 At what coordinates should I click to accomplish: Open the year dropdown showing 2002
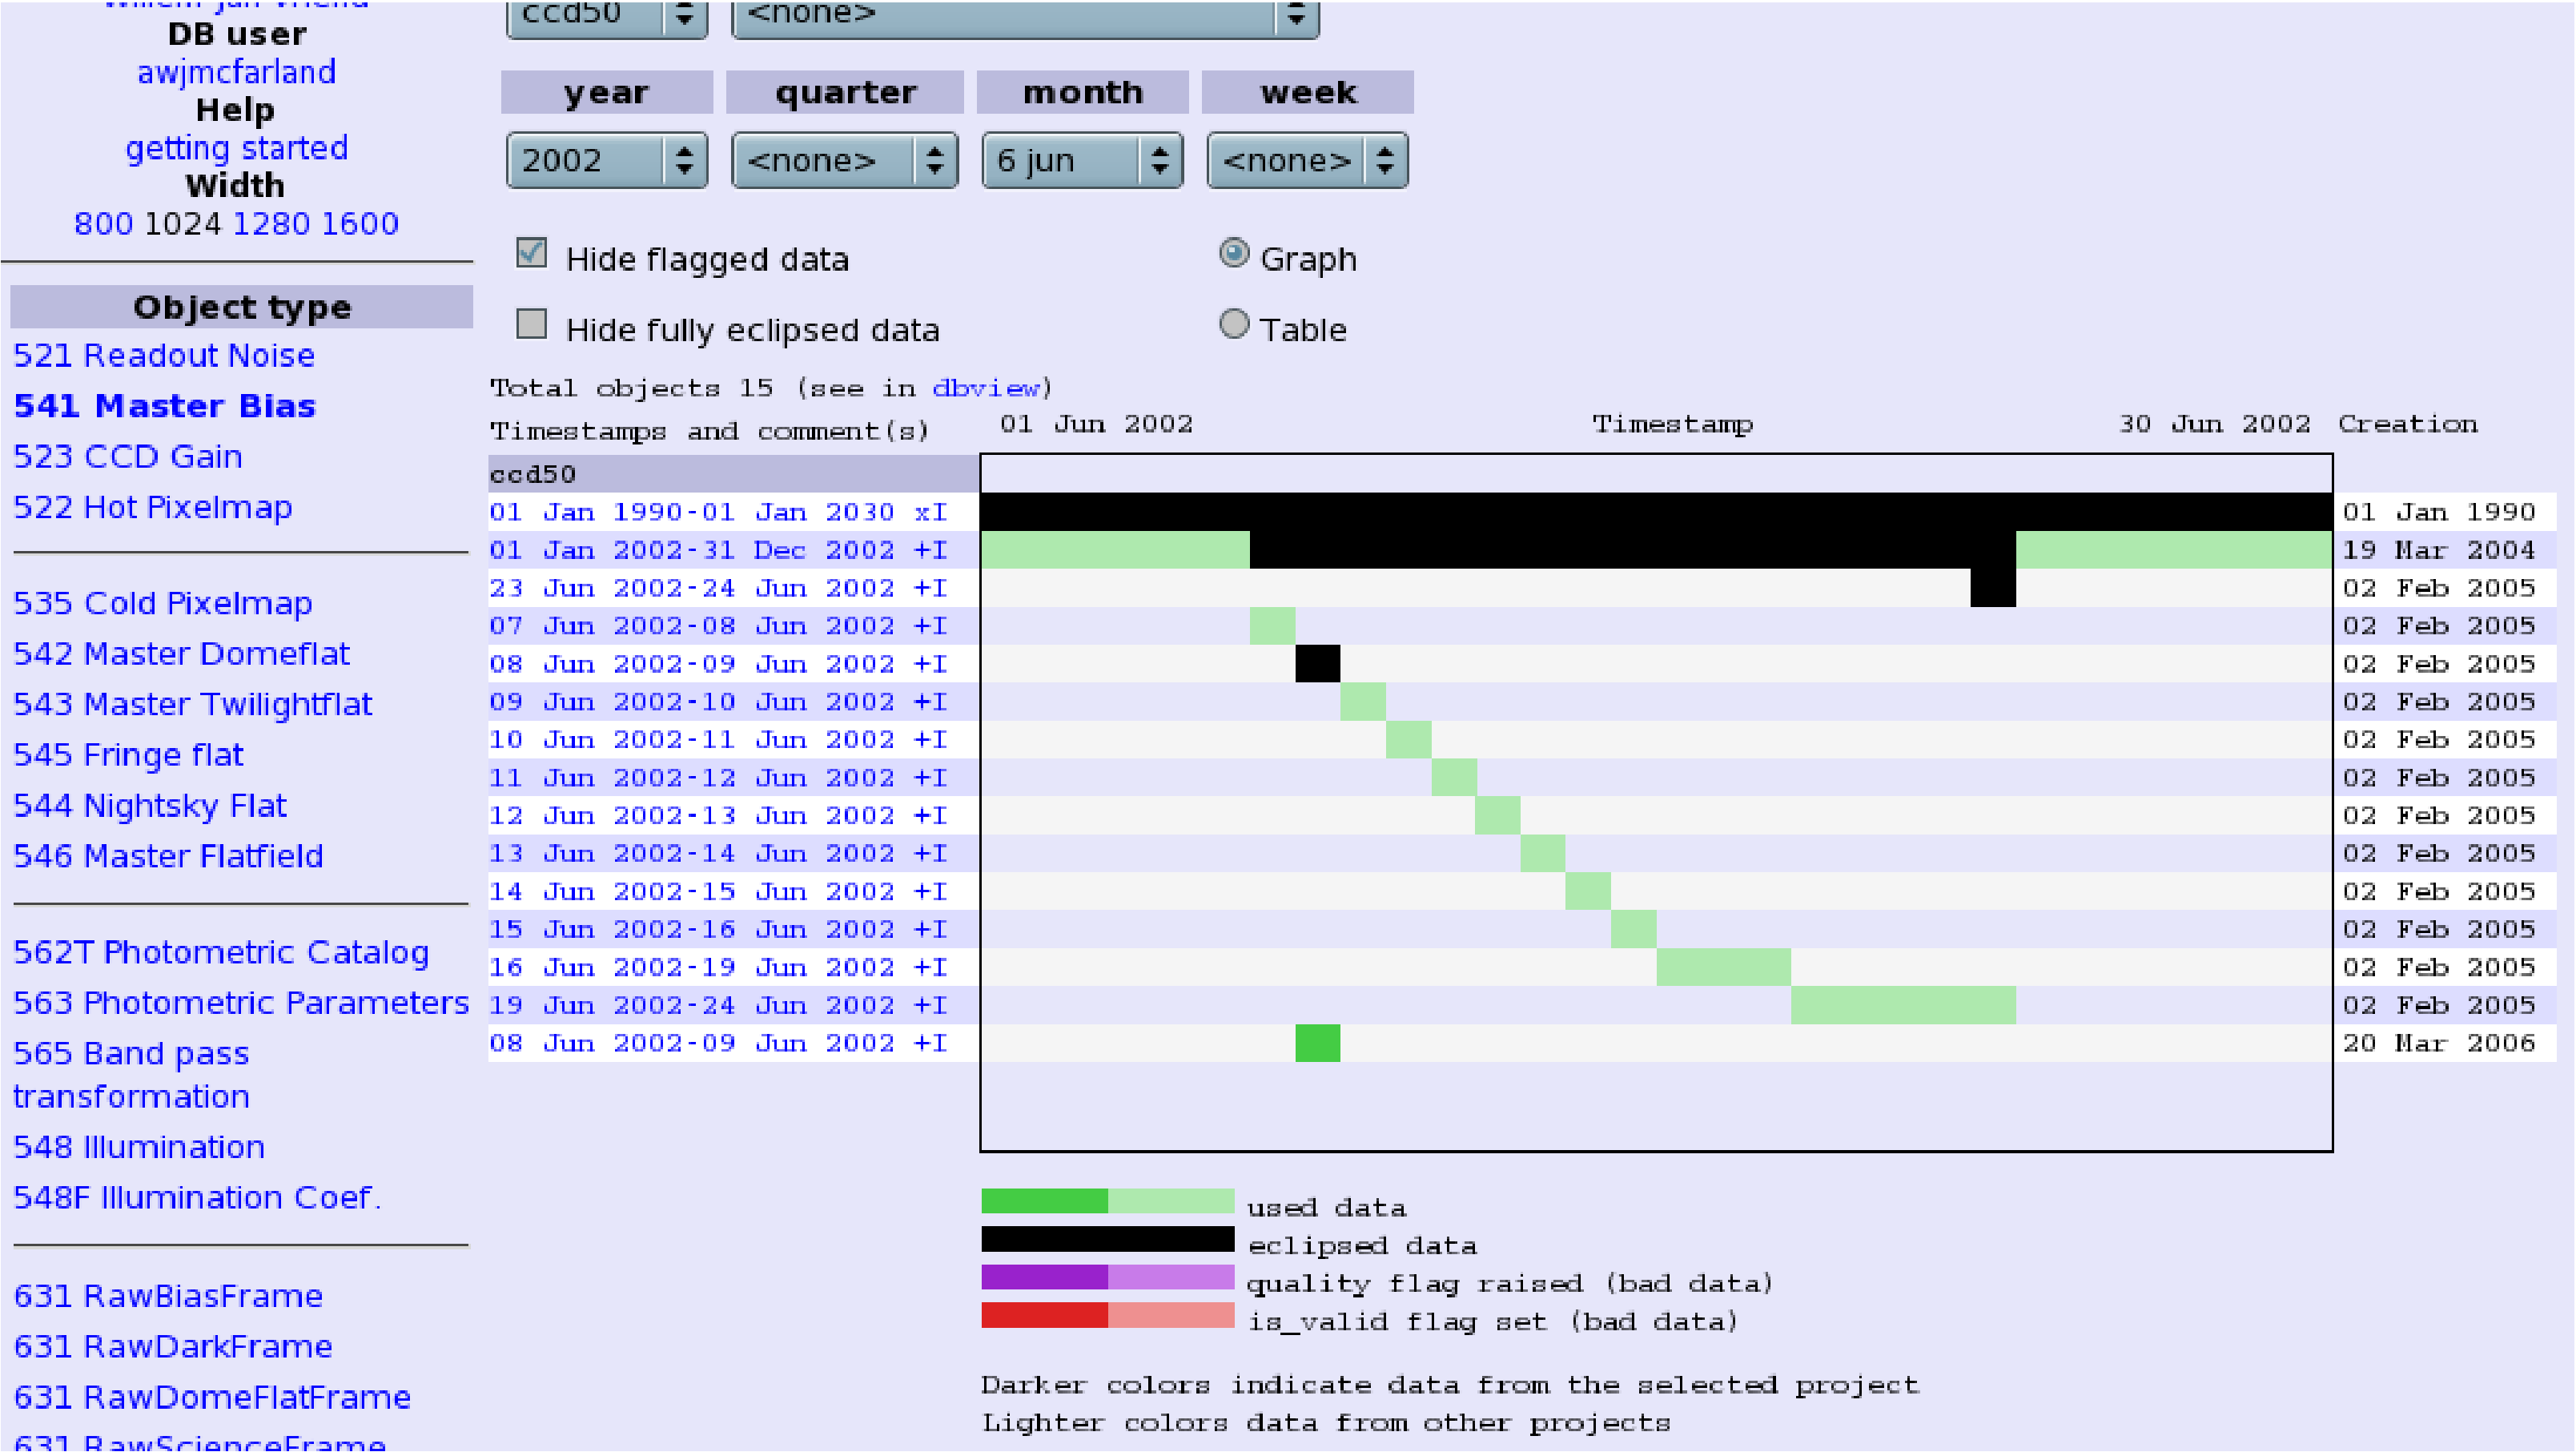click(606, 160)
